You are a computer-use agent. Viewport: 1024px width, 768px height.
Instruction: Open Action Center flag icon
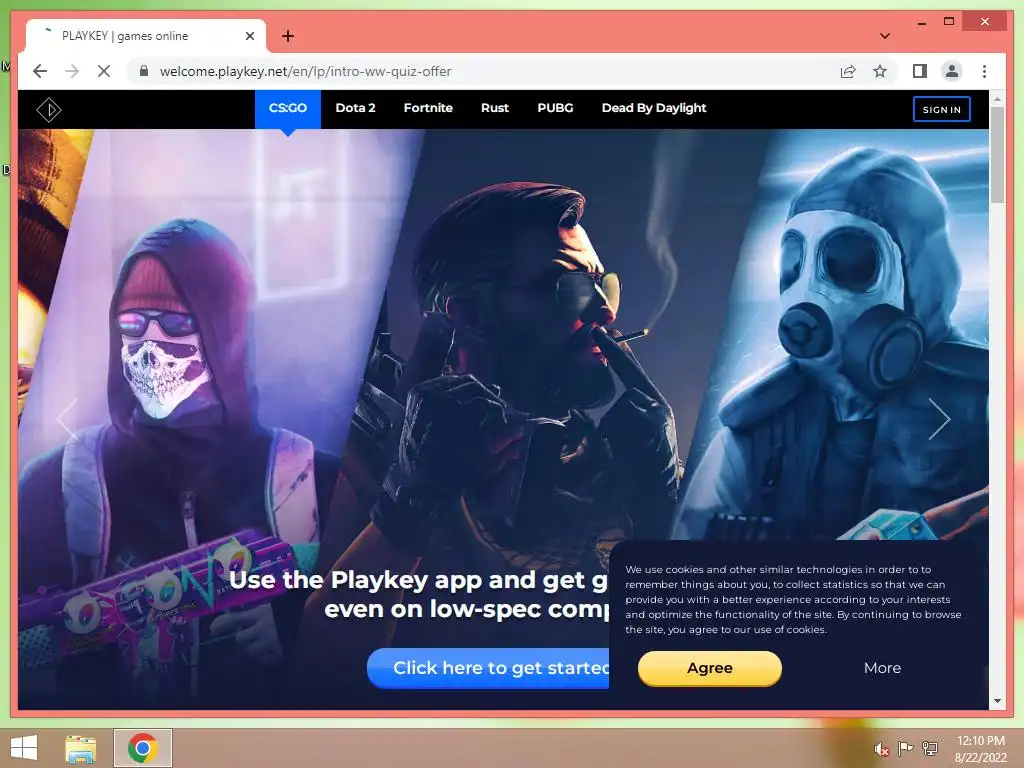pos(905,748)
